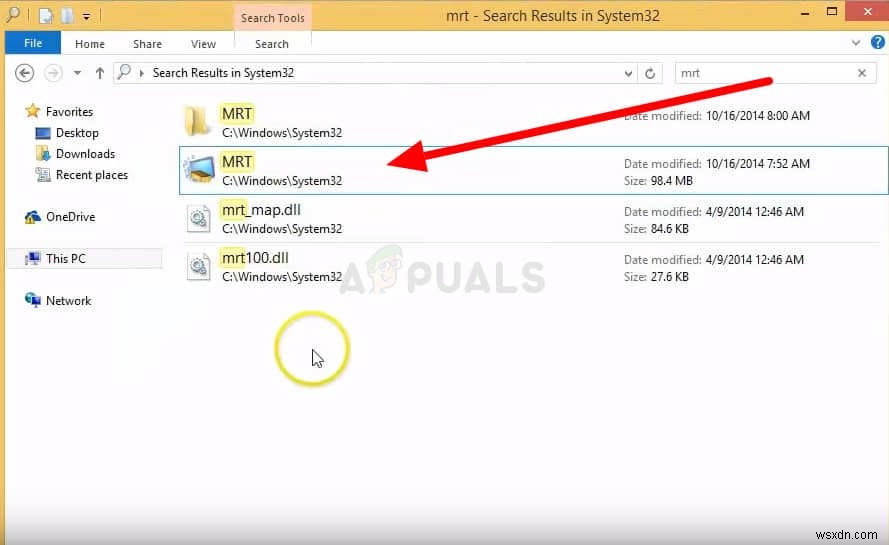Open the recent locations dropdown arrow
Image resolution: width=889 pixels, height=545 pixels.
point(78,73)
